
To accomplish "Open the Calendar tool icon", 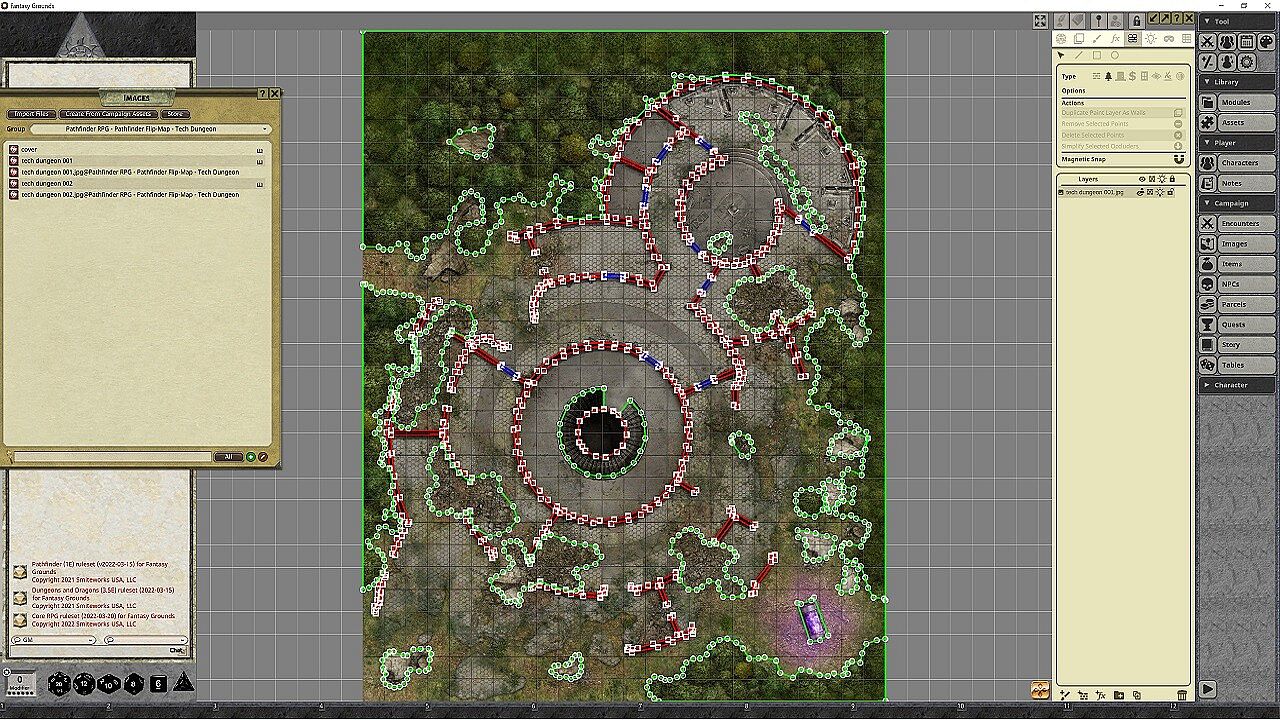I will (x=1246, y=42).
